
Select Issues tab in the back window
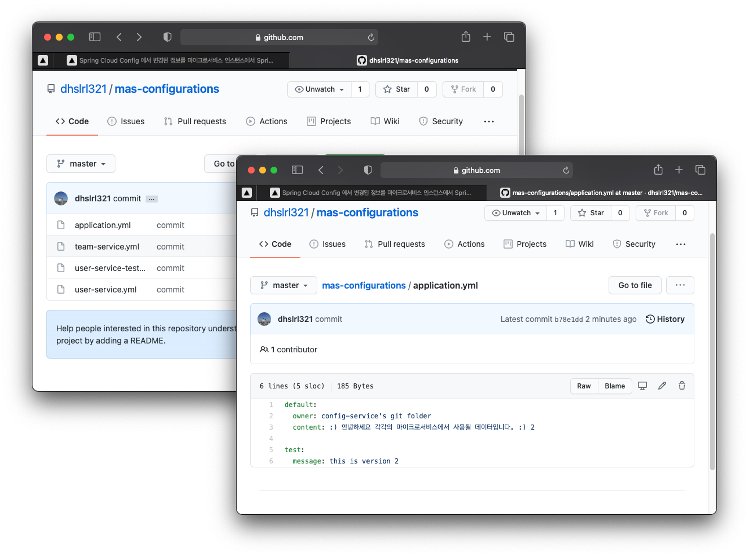tap(126, 121)
